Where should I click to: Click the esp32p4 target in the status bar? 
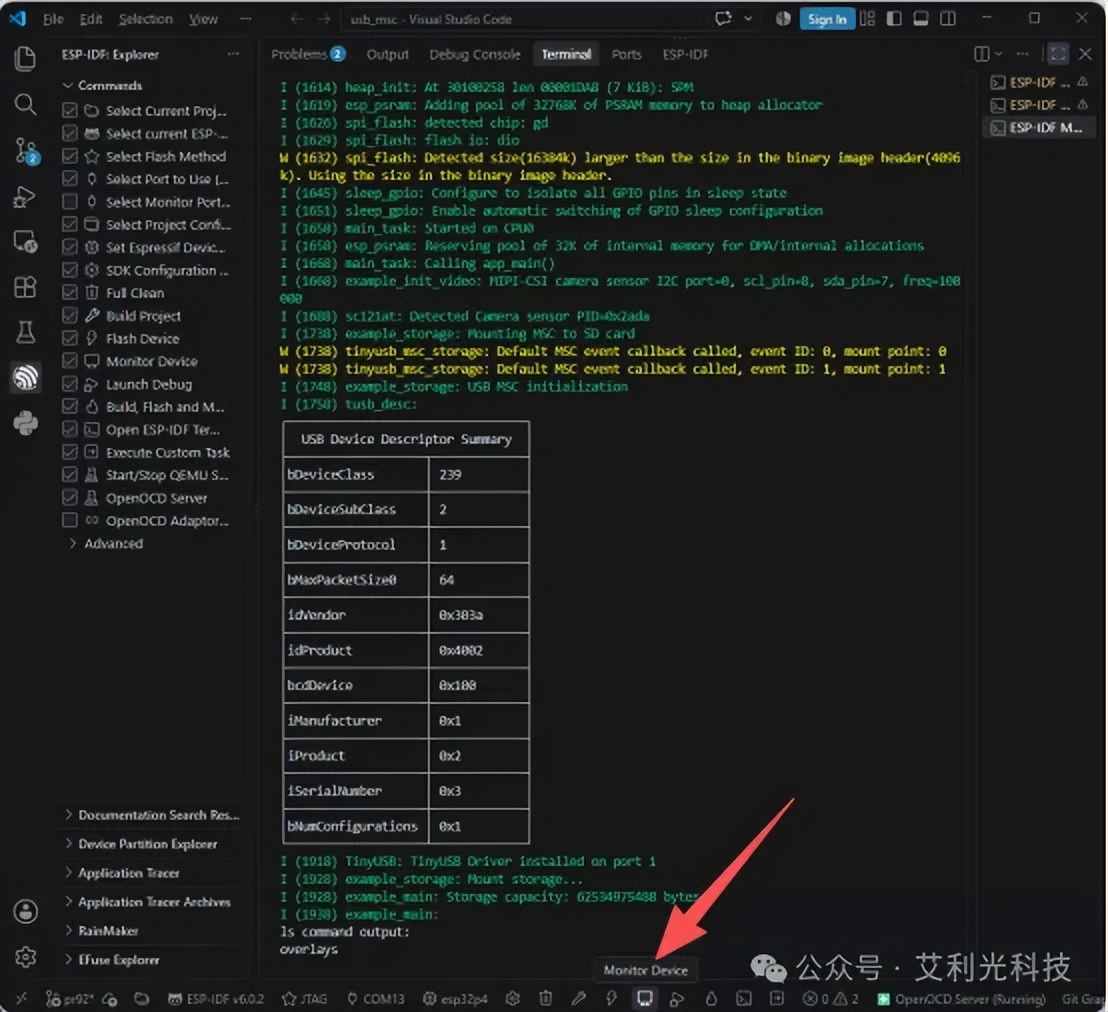(x=455, y=999)
